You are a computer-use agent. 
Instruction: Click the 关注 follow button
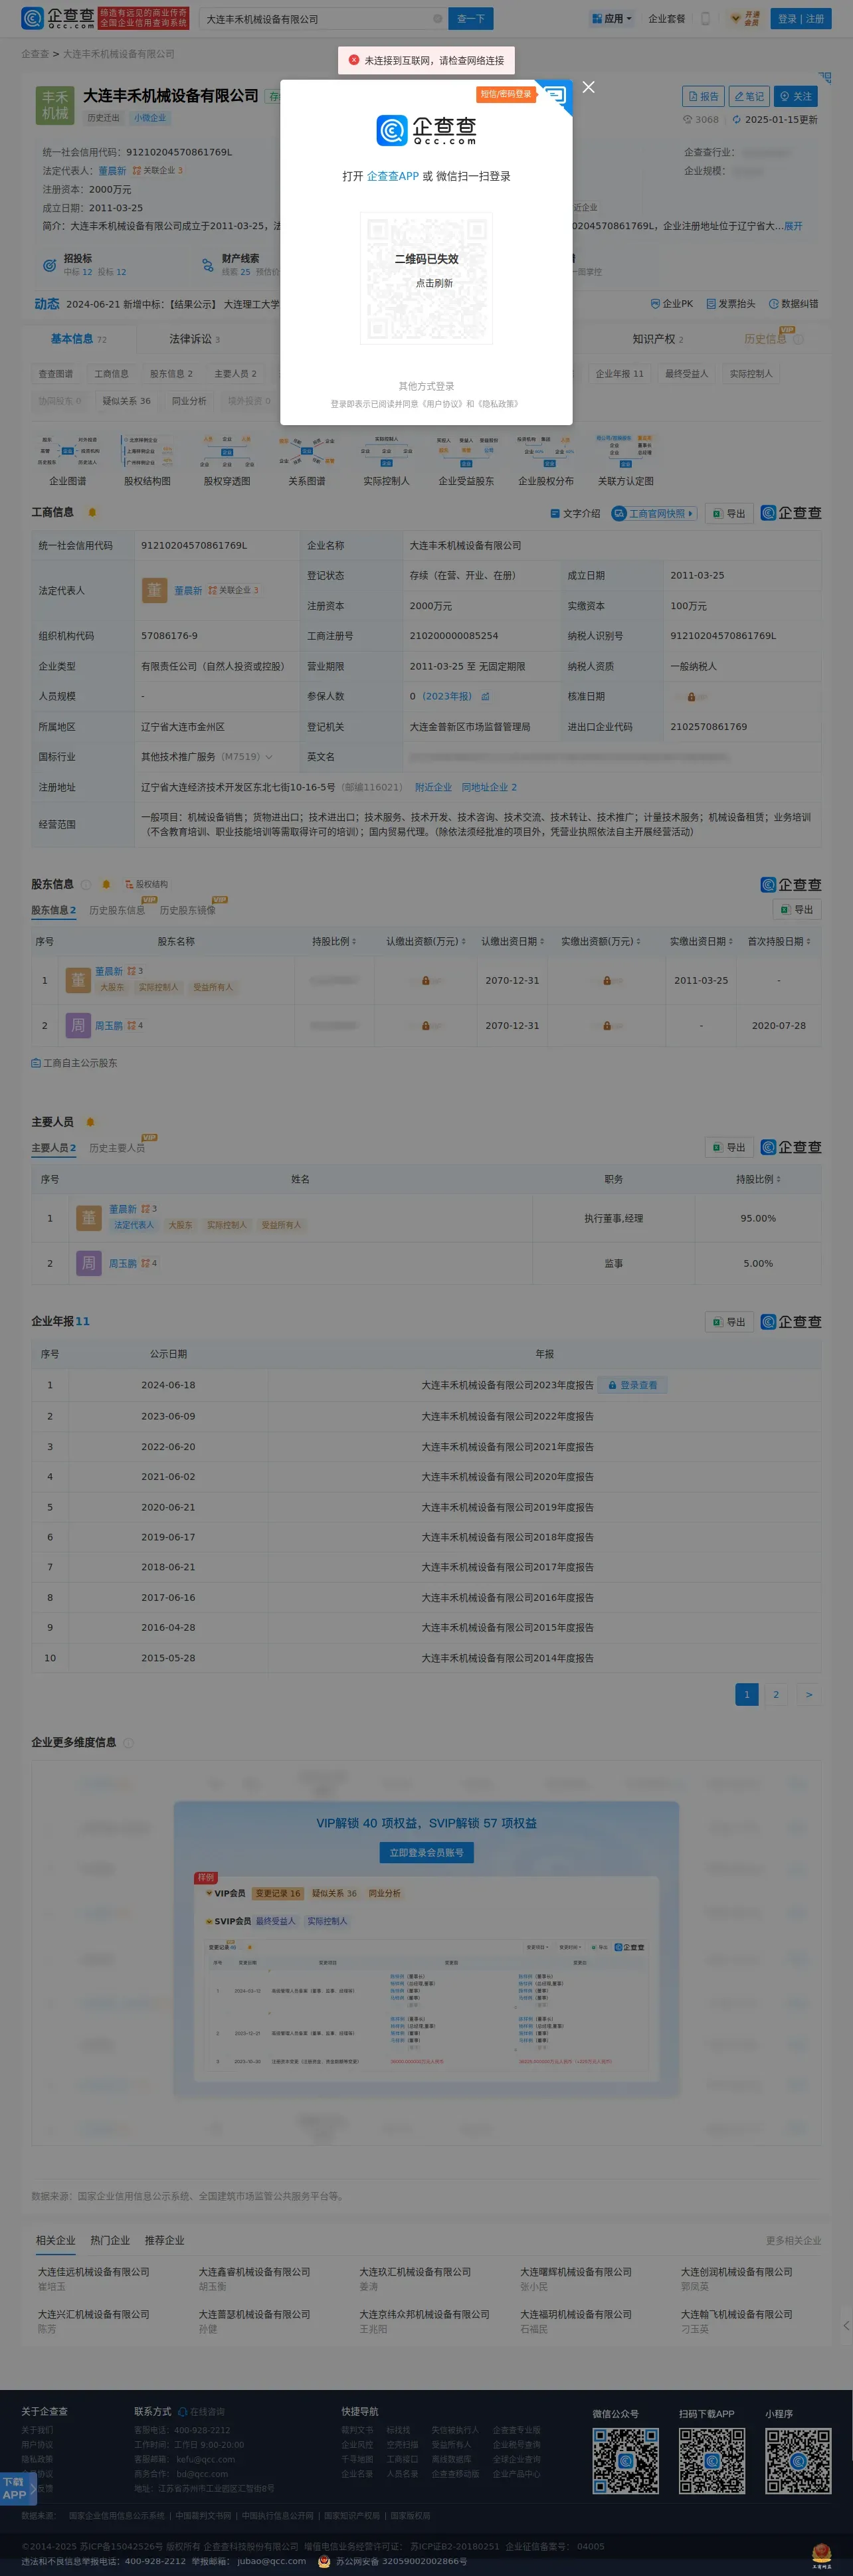pyautogui.click(x=796, y=96)
